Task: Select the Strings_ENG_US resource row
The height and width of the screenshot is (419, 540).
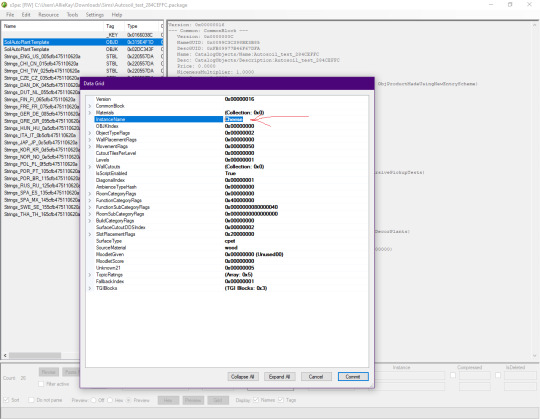Action: (83, 56)
